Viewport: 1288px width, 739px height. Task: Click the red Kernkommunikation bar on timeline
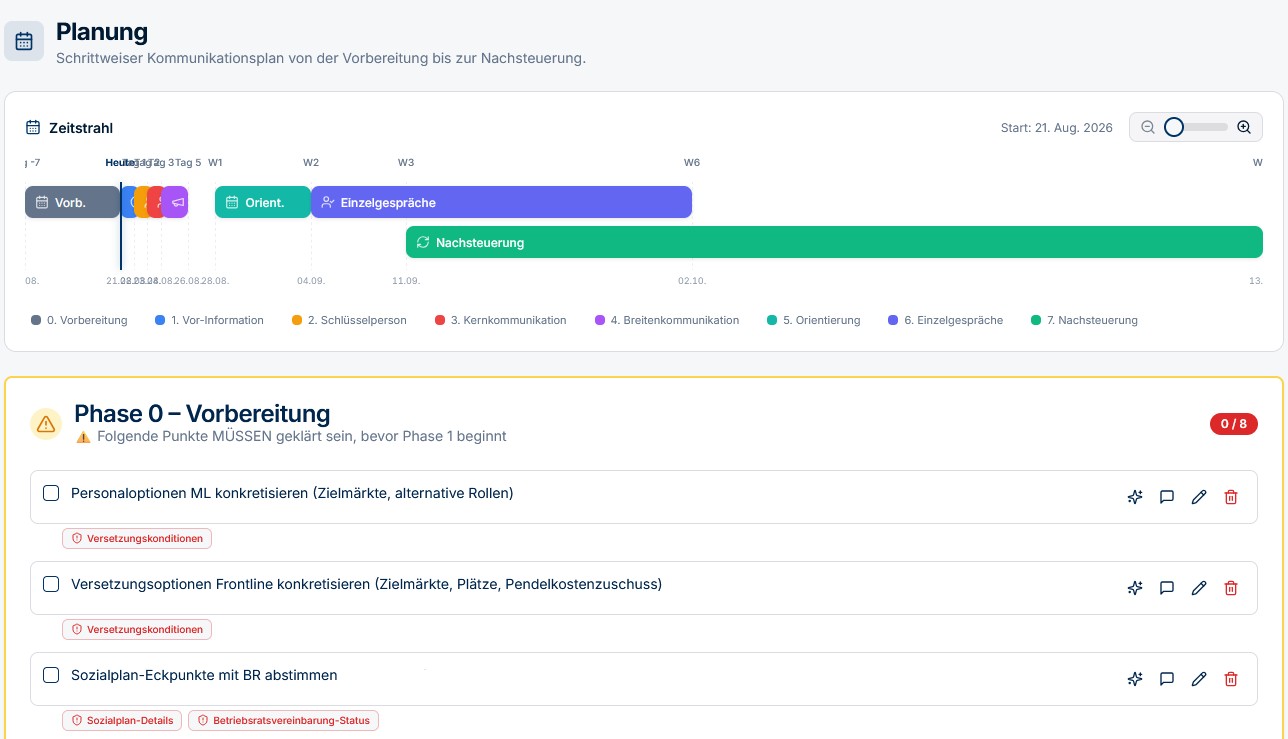155,202
